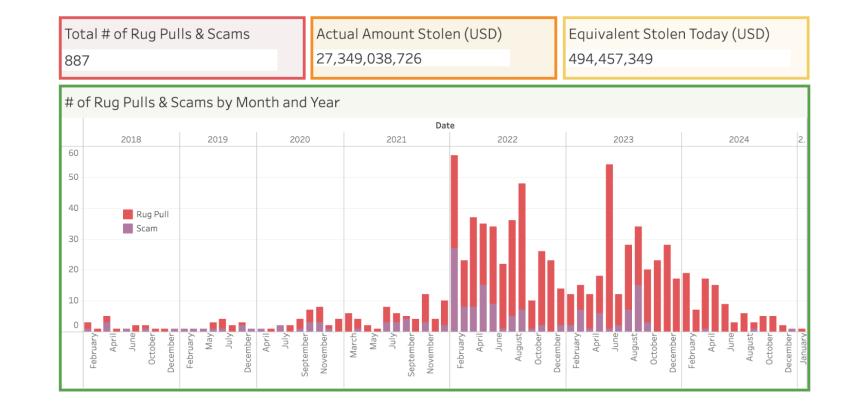Select the 494,457,349 value
860x393 pixels.
pyautogui.click(x=610, y=59)
